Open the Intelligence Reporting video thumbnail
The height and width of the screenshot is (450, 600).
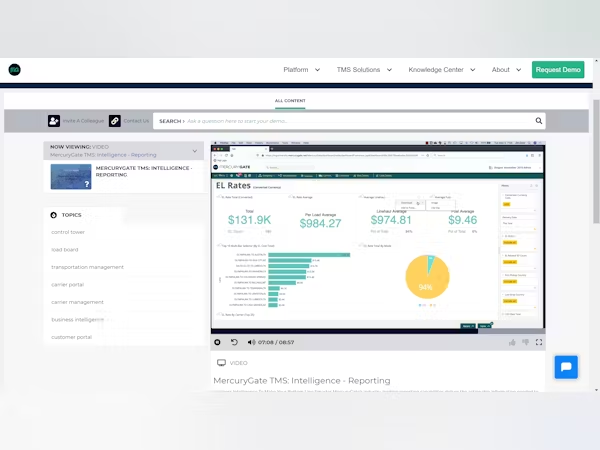pyautogui.click(x=71, y=177)
